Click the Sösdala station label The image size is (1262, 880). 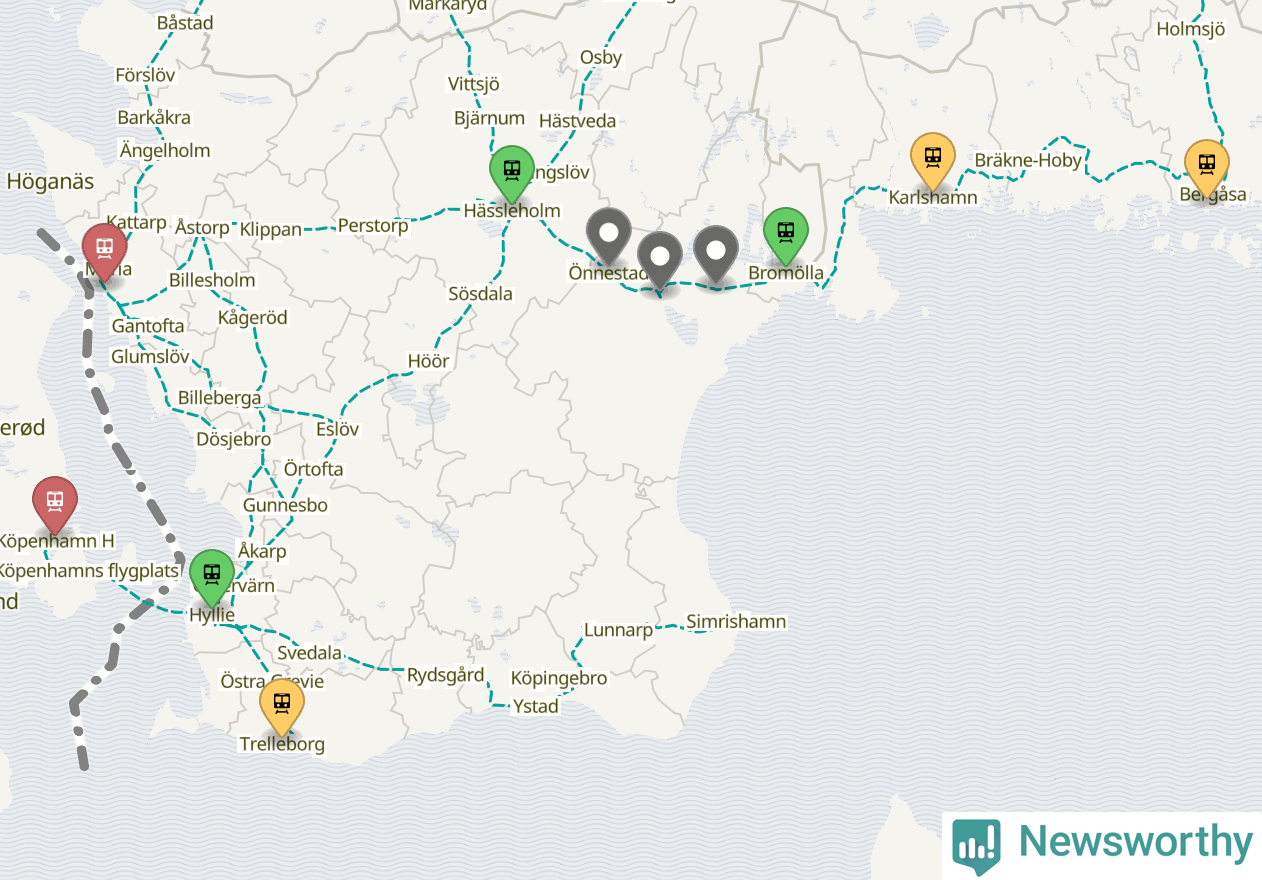click(480, 294)
